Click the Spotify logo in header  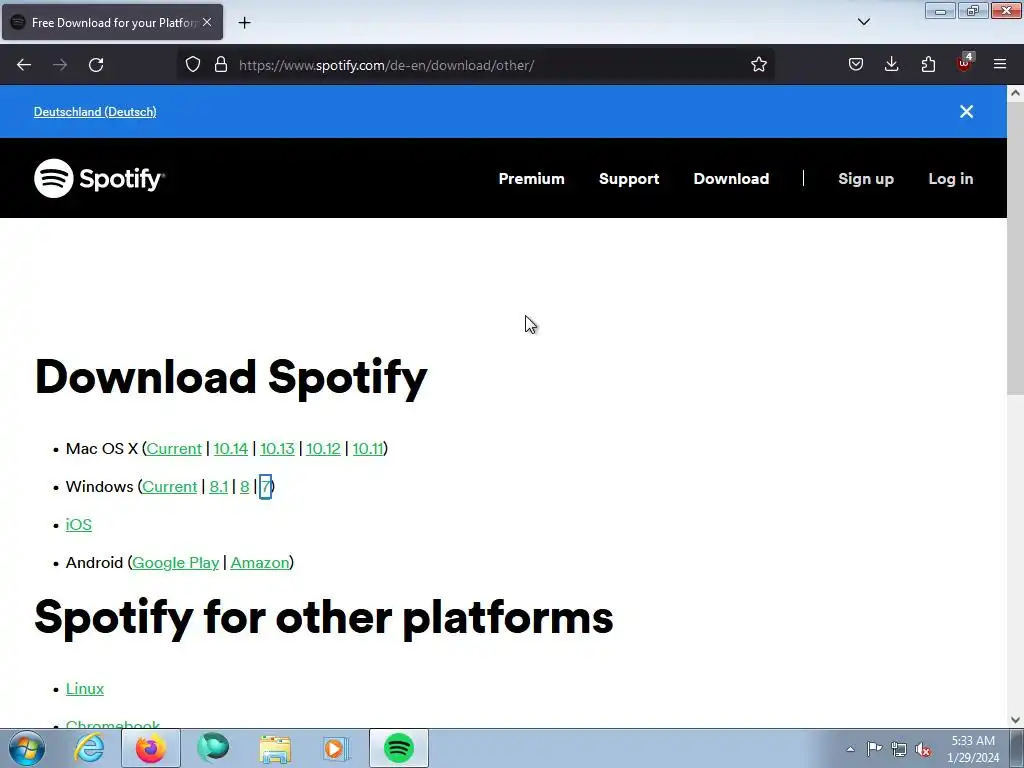tap(99, 178)
